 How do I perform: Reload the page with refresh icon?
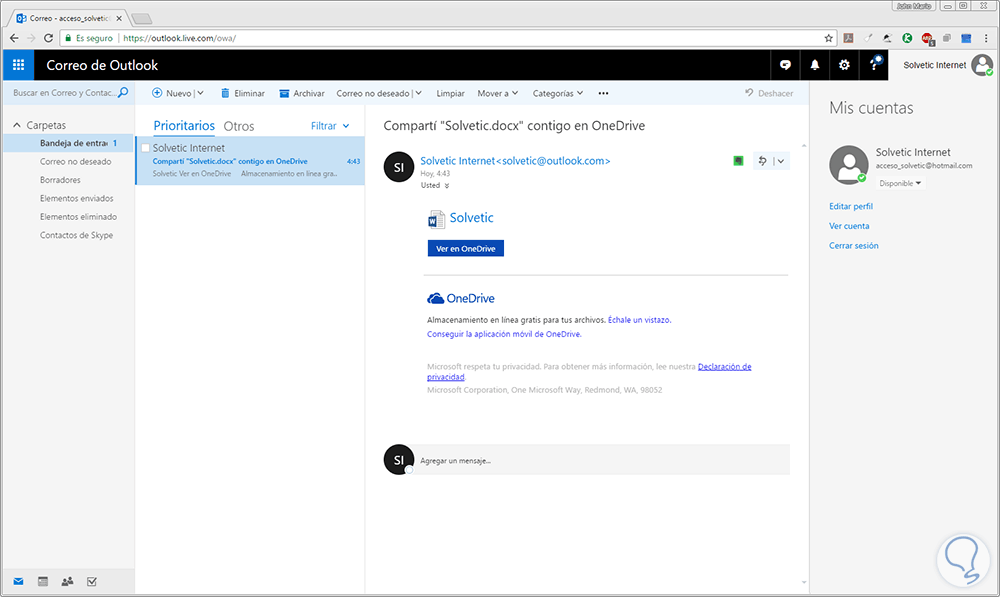pyautogui.click(x=48, y=38)
